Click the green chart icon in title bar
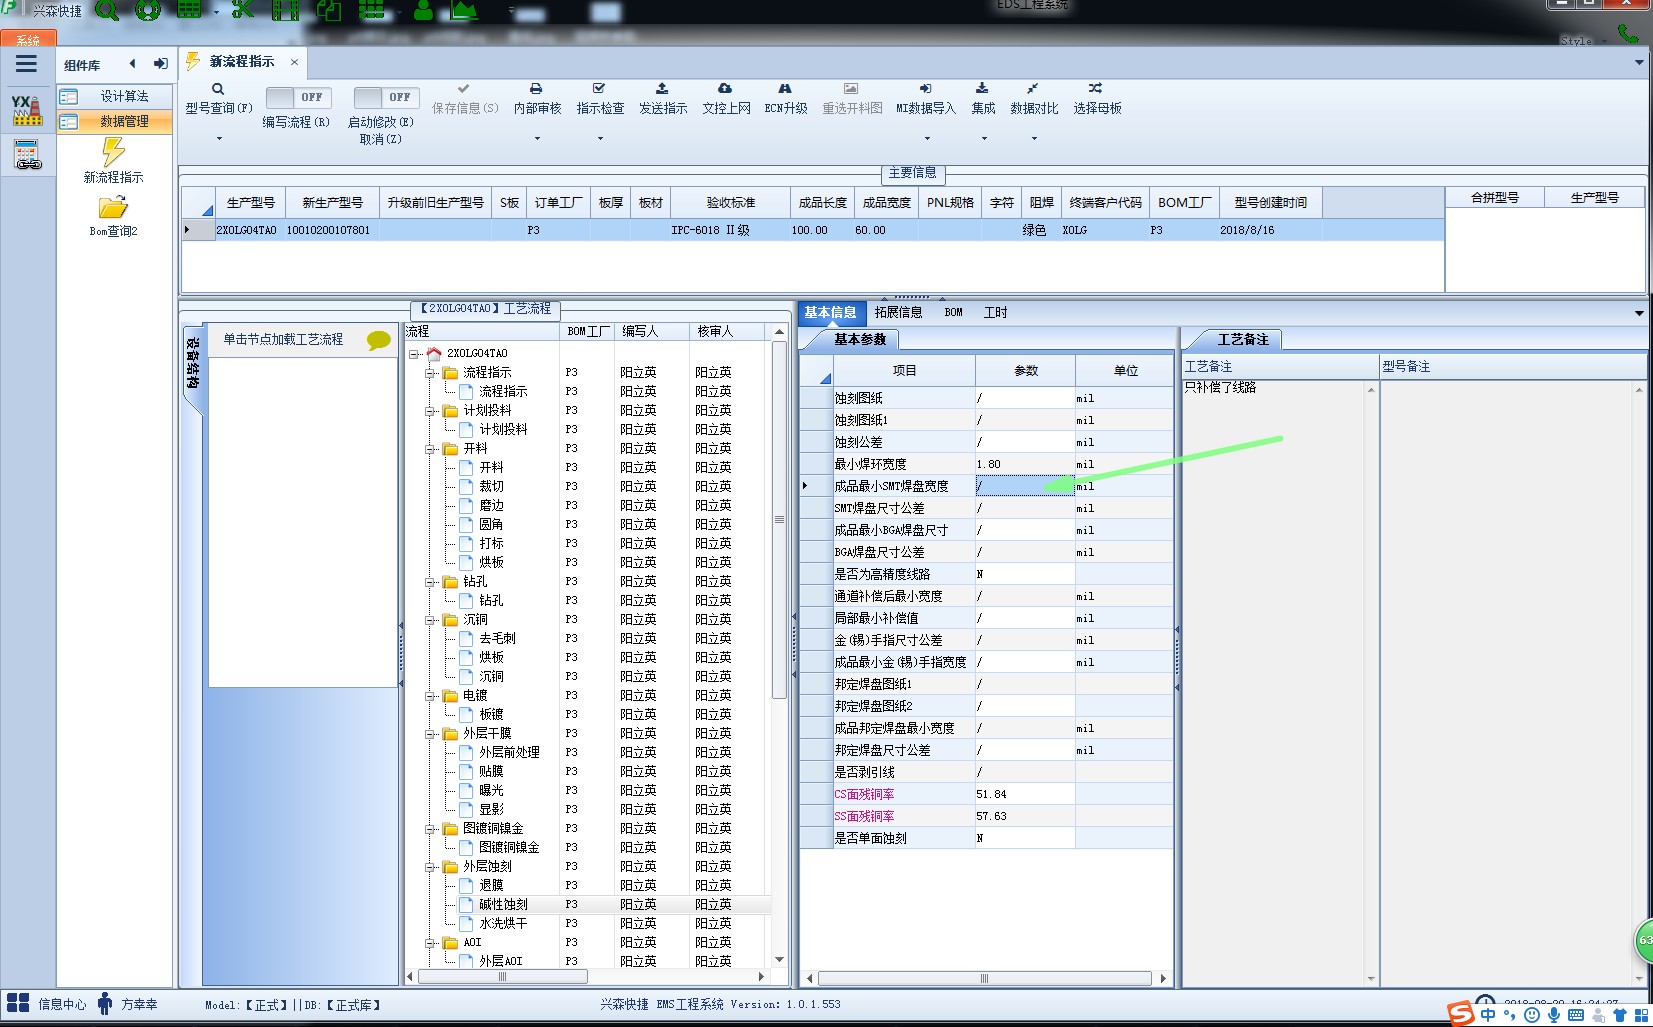 tap(464, 10)
